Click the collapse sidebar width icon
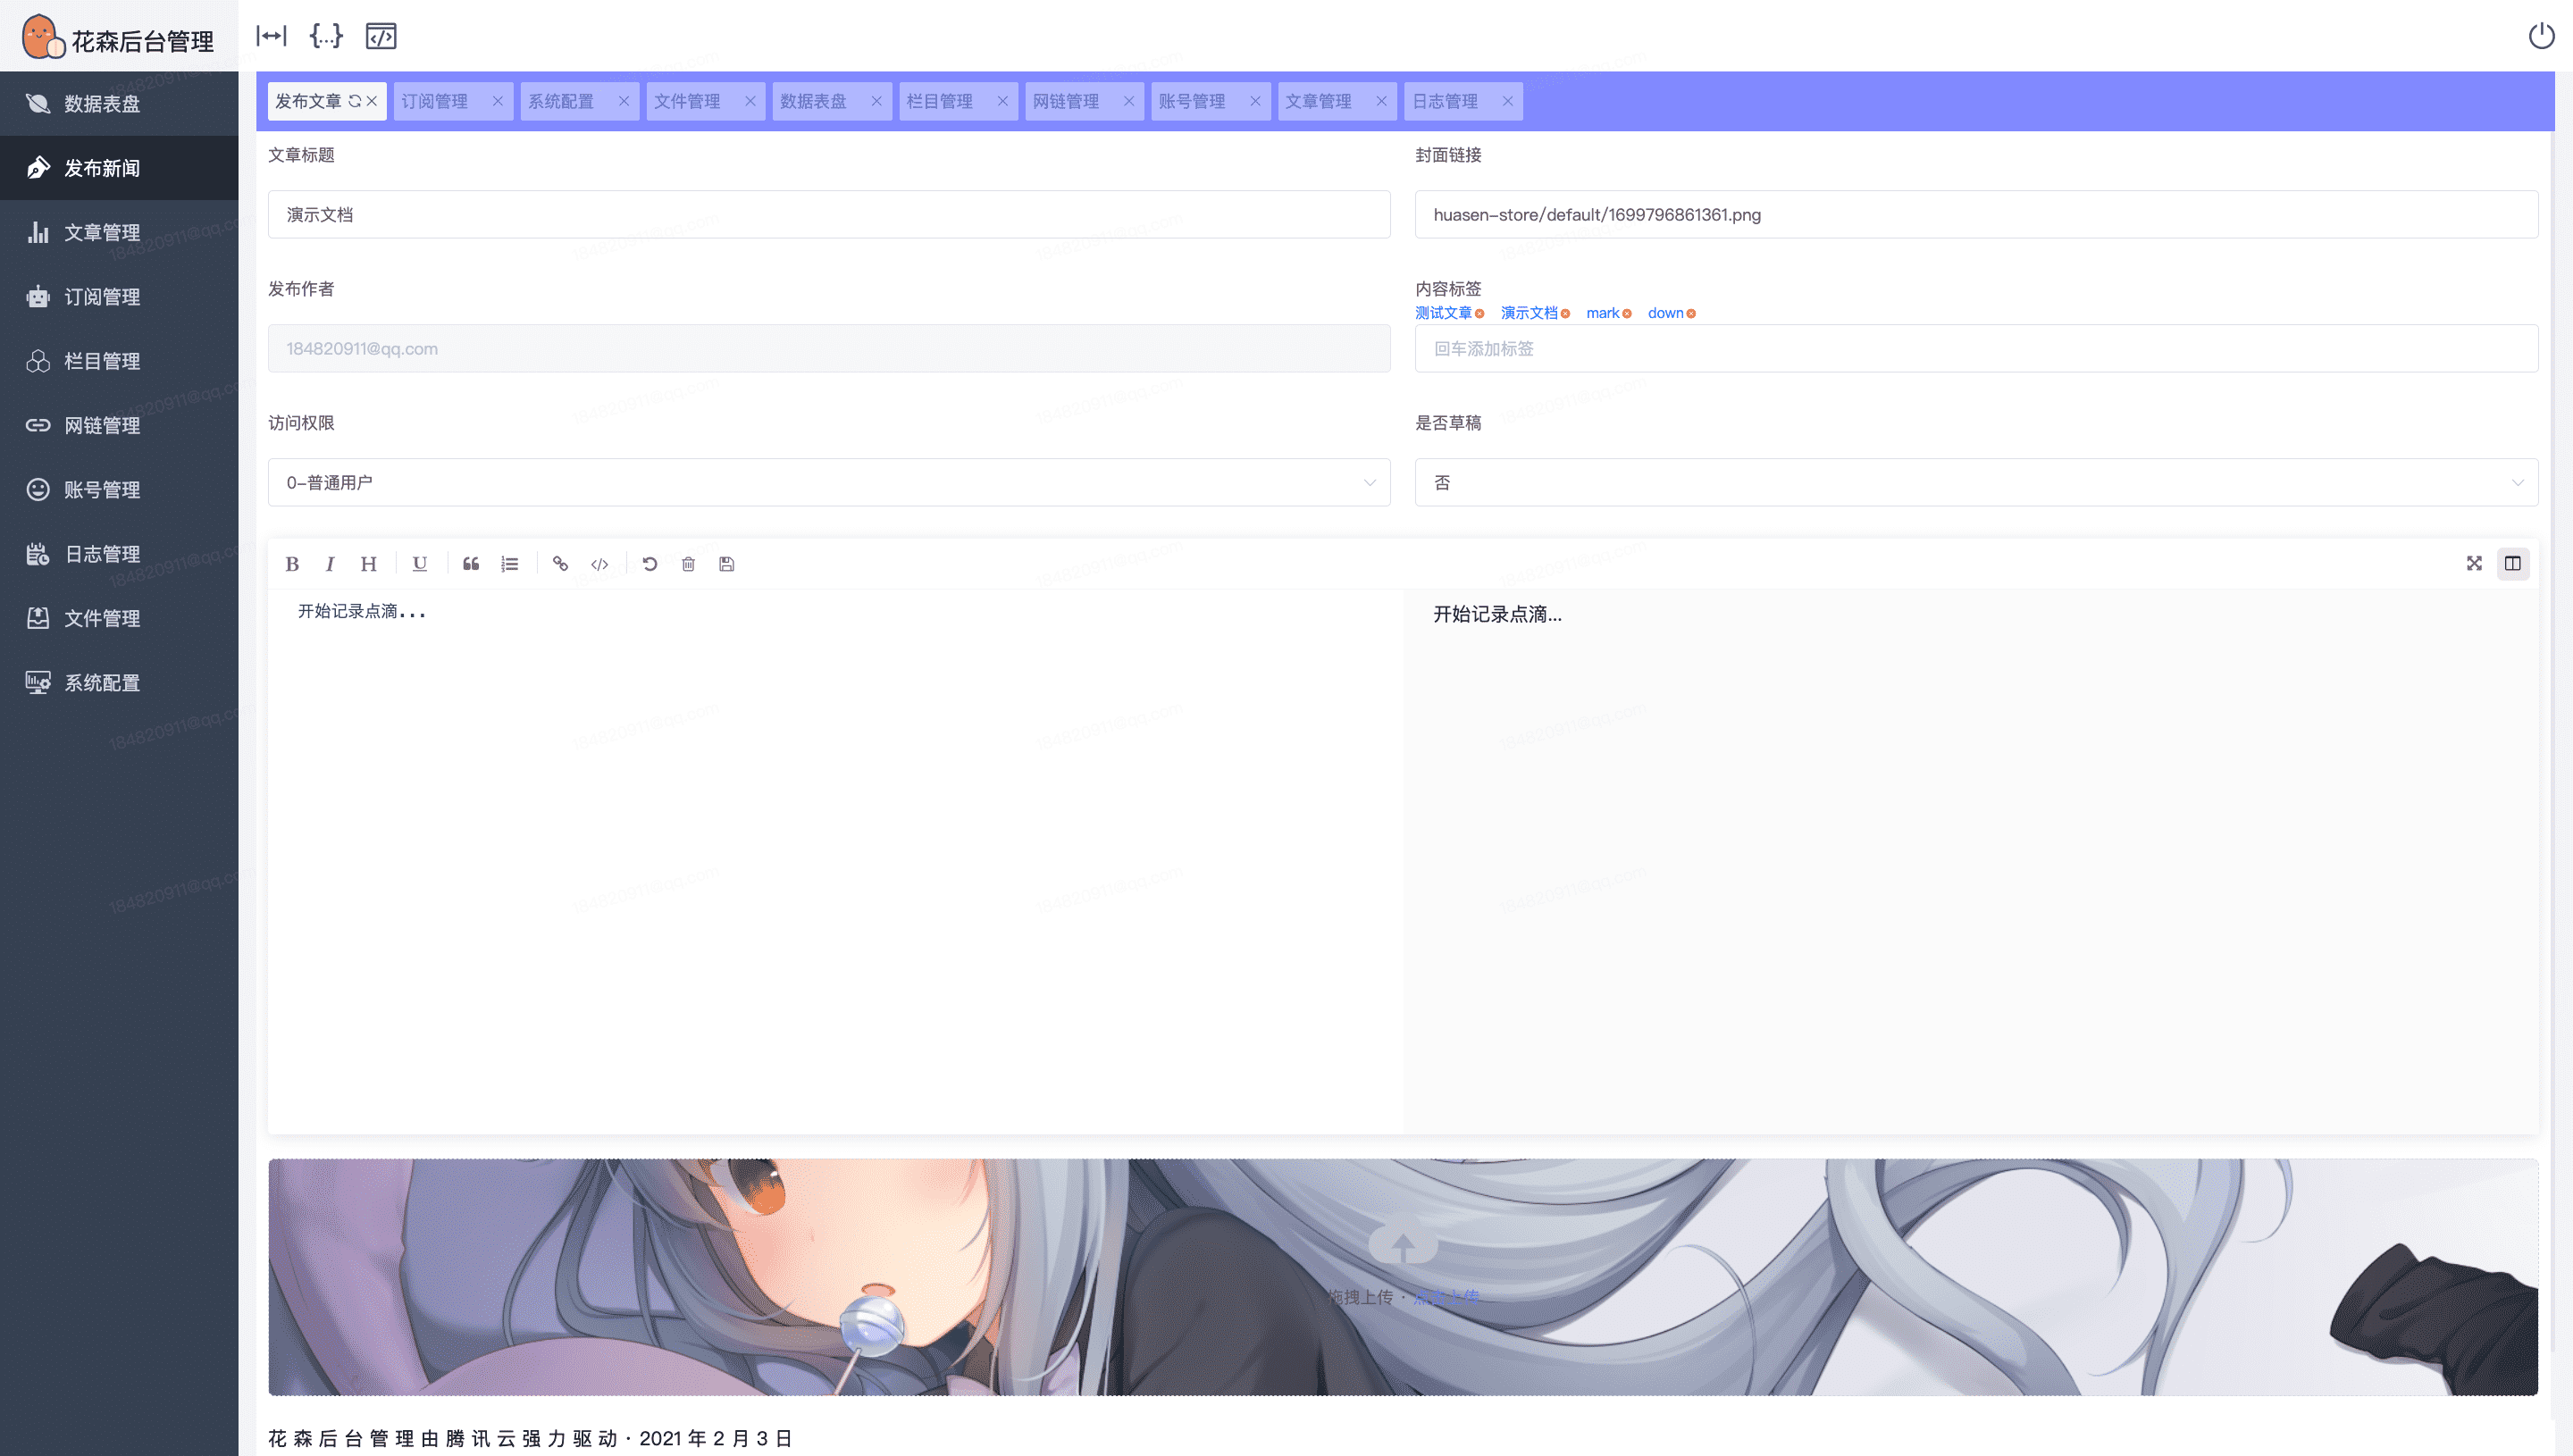2573x1456 pixels. (271, 36)
